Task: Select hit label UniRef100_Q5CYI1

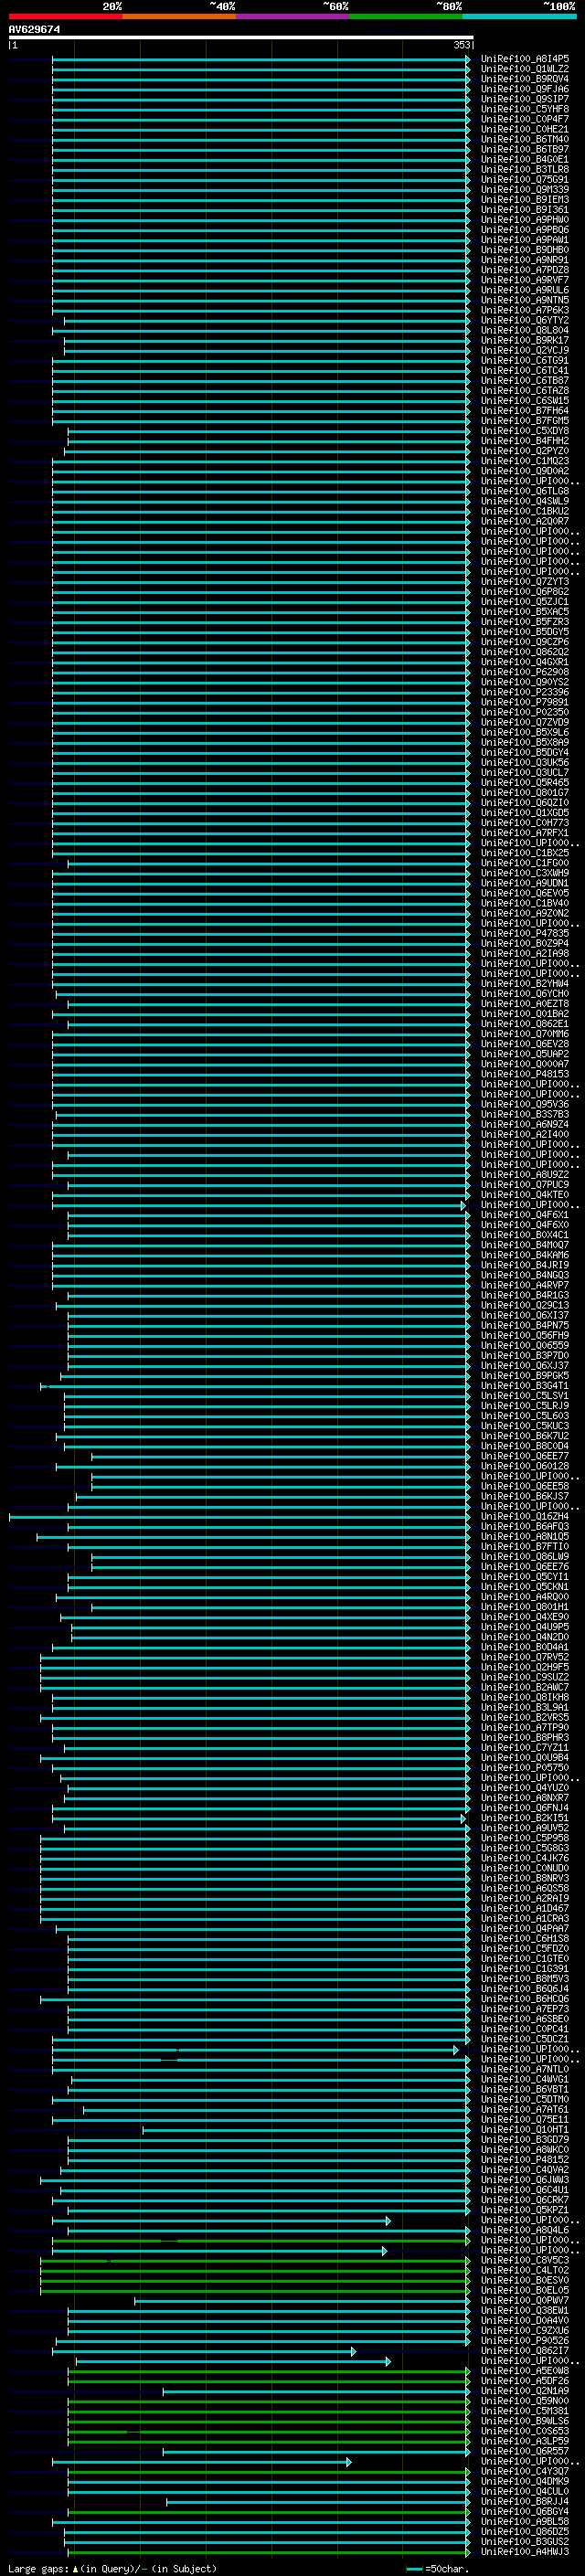Action: pyautogui.click(x=525, y=1576)
